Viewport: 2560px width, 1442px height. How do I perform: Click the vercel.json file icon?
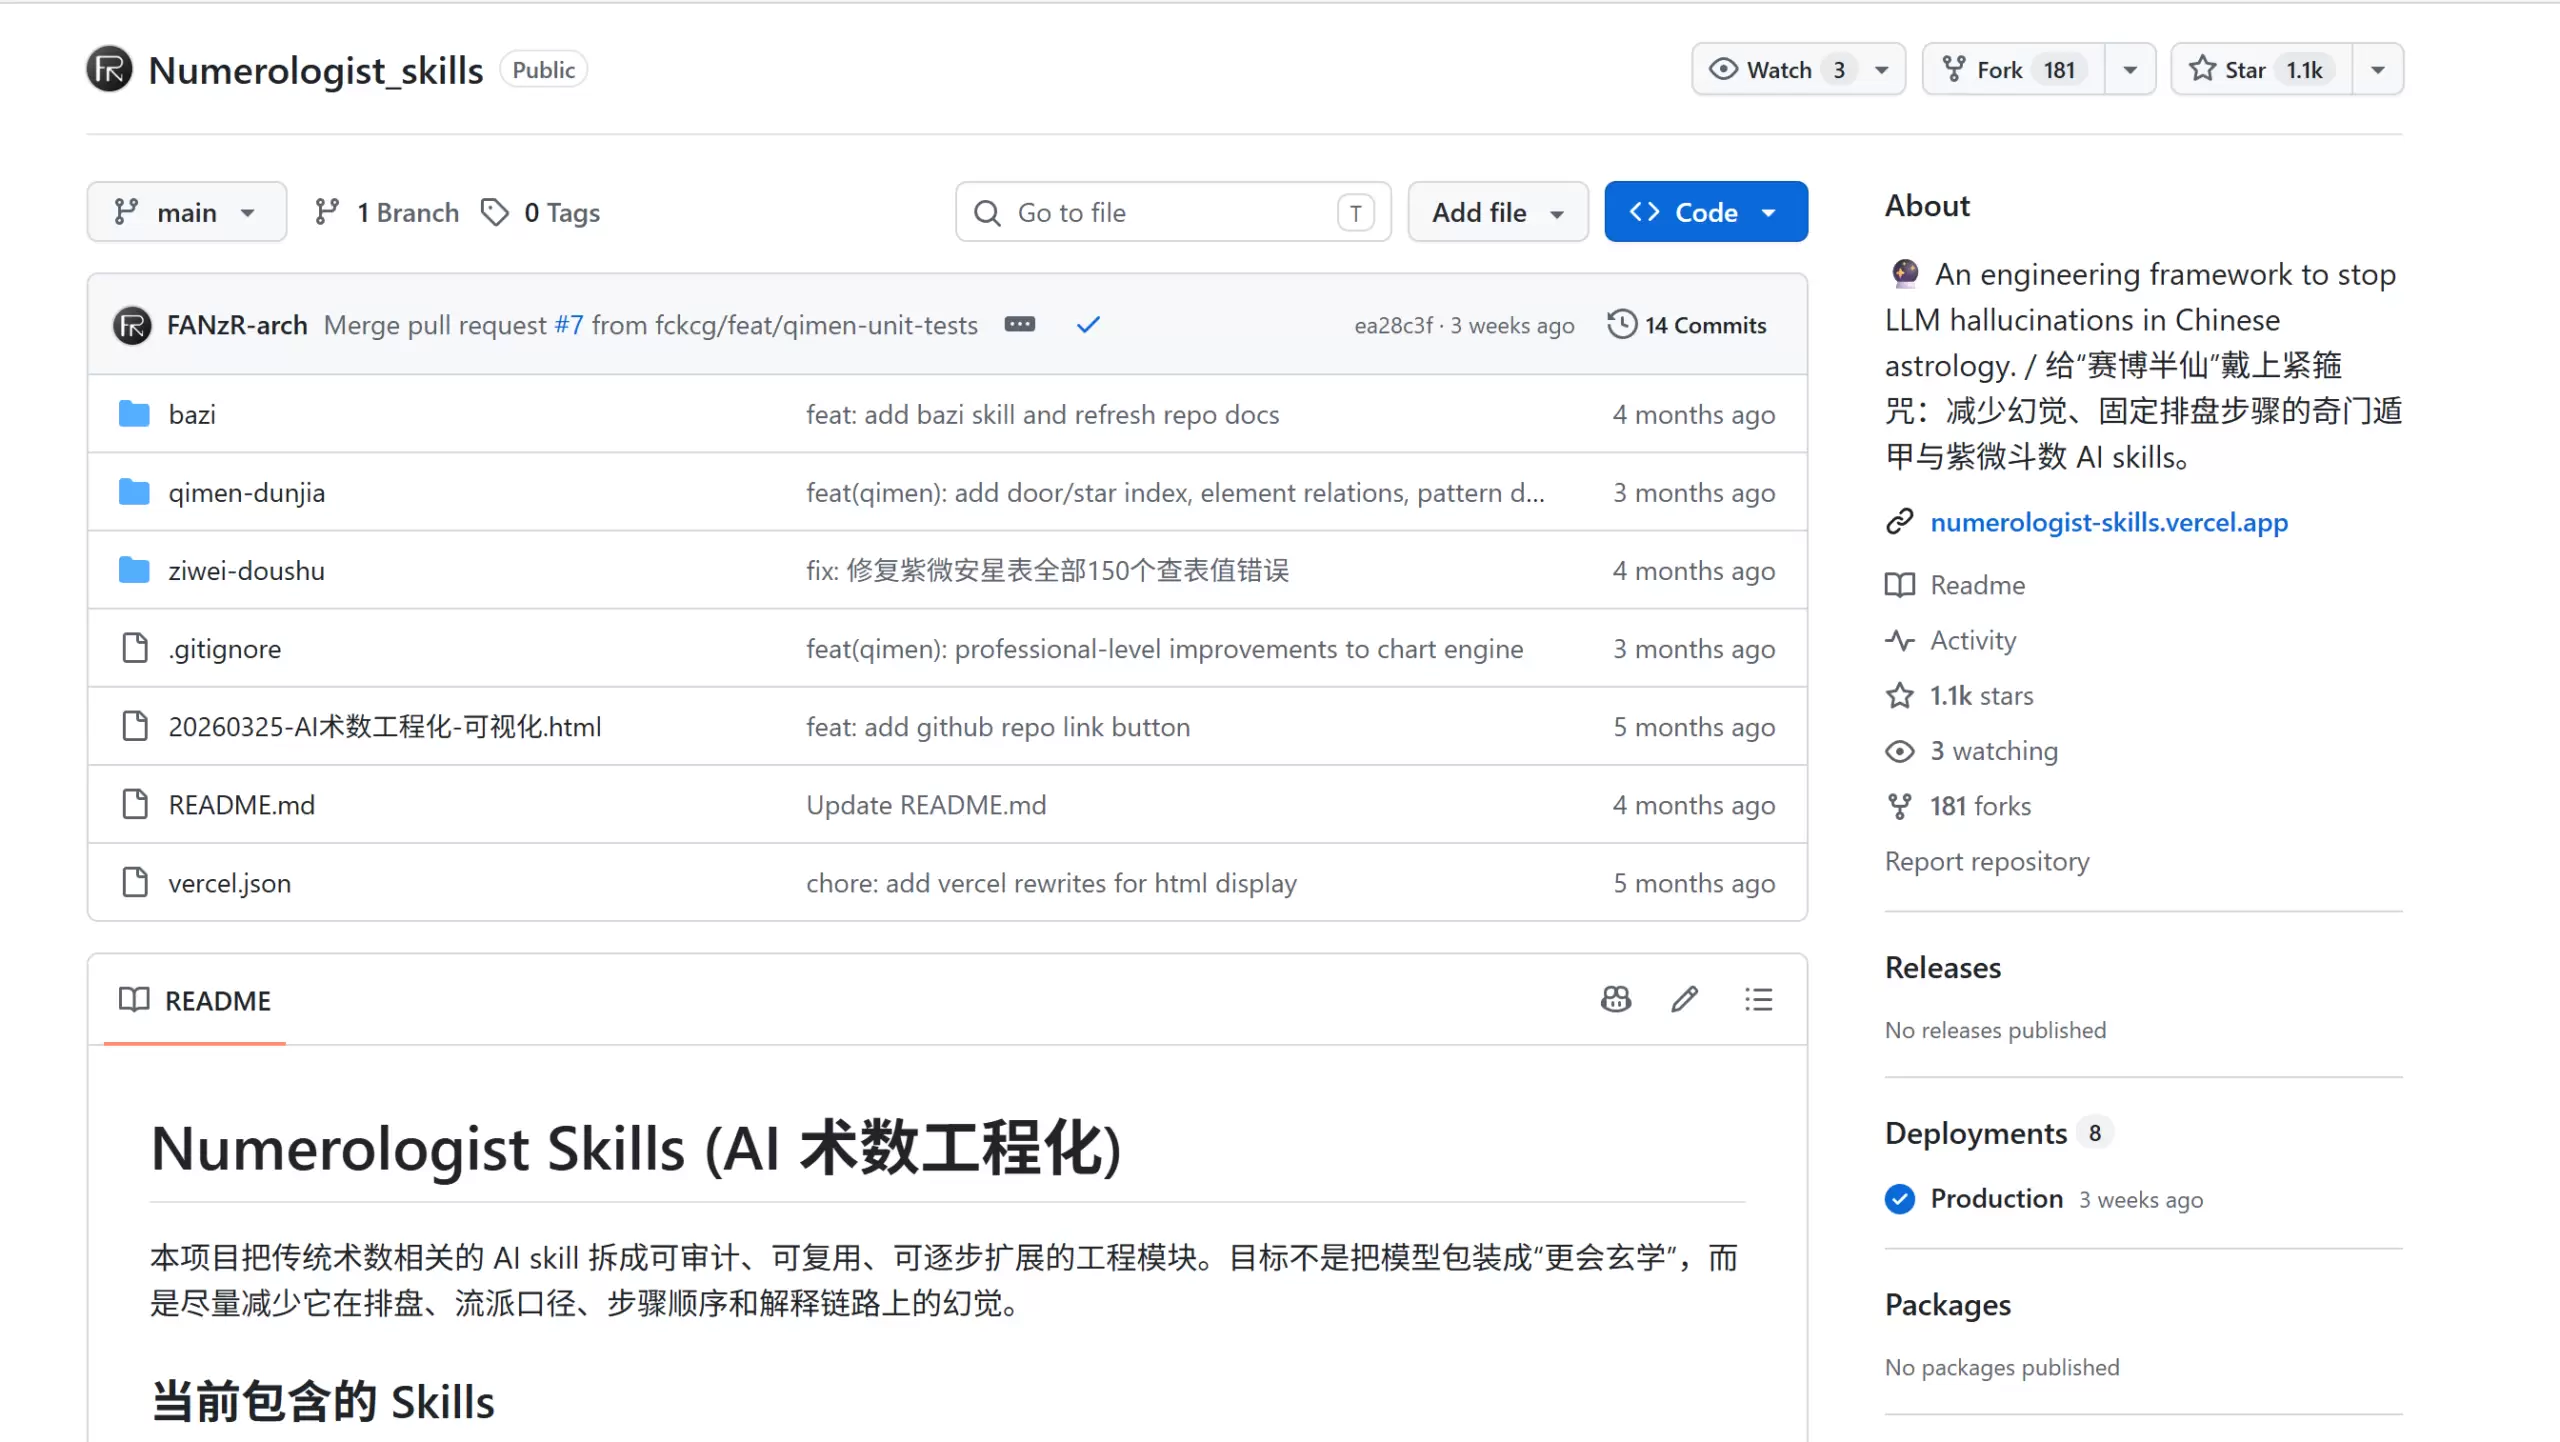(x=134, y=882)
